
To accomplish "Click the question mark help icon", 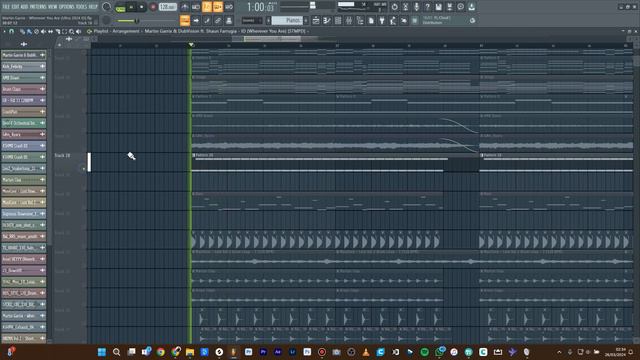I will 427,7.
